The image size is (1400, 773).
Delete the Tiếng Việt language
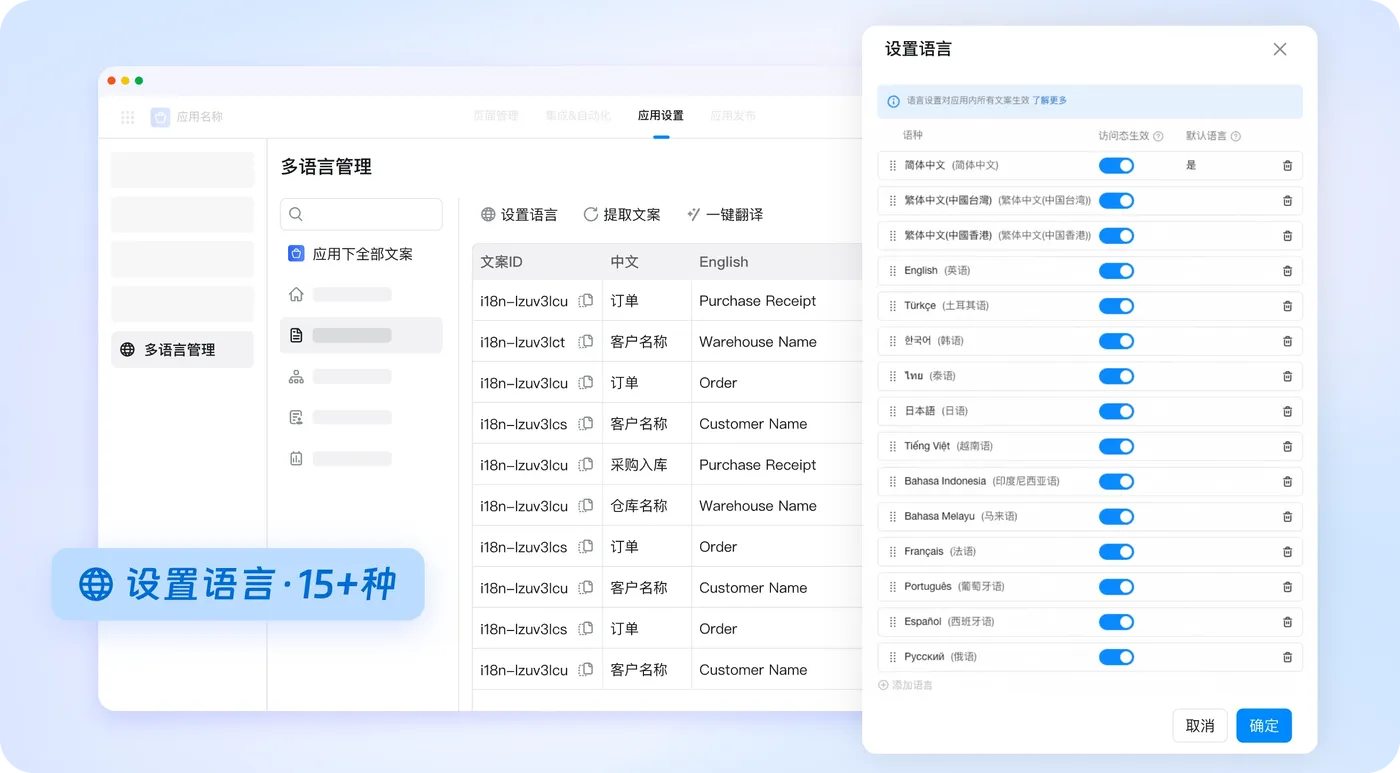pyautogui.click(x=1287, y=447)
